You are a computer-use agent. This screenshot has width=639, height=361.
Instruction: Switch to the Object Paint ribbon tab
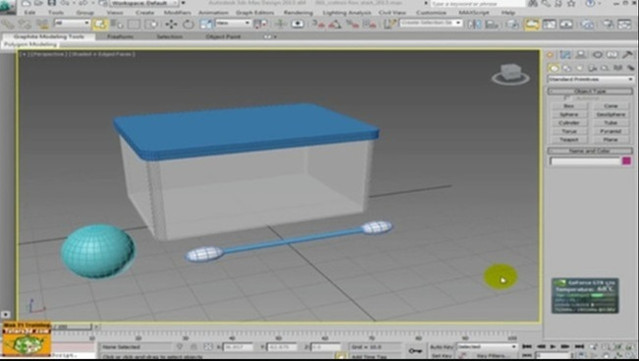pyautogui.click(x=223, y=37)
